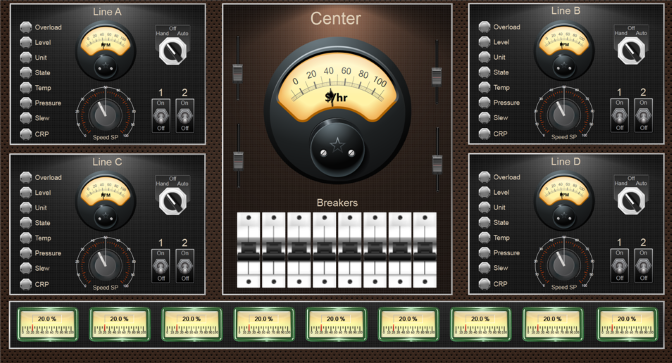Click the Line C Temp indicator light
This screenshot has width=672, height=363.
tap(26, 238)
